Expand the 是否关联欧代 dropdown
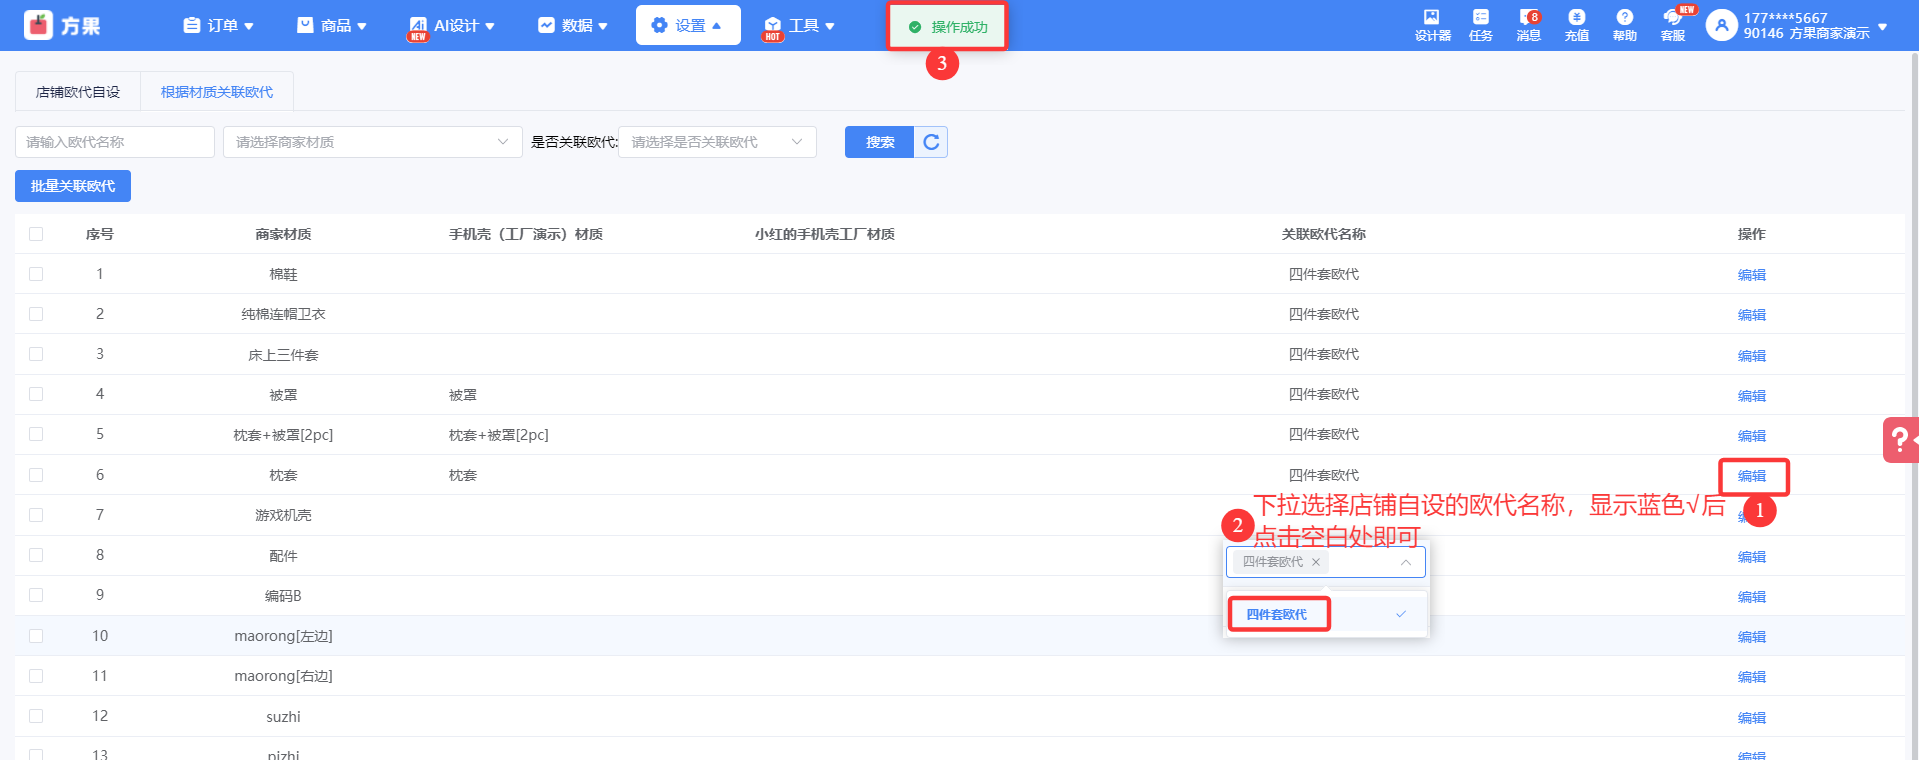Image resolution: width=1919 pixels, height=760 pixels. pyautogui.click(x=717, y=142)
